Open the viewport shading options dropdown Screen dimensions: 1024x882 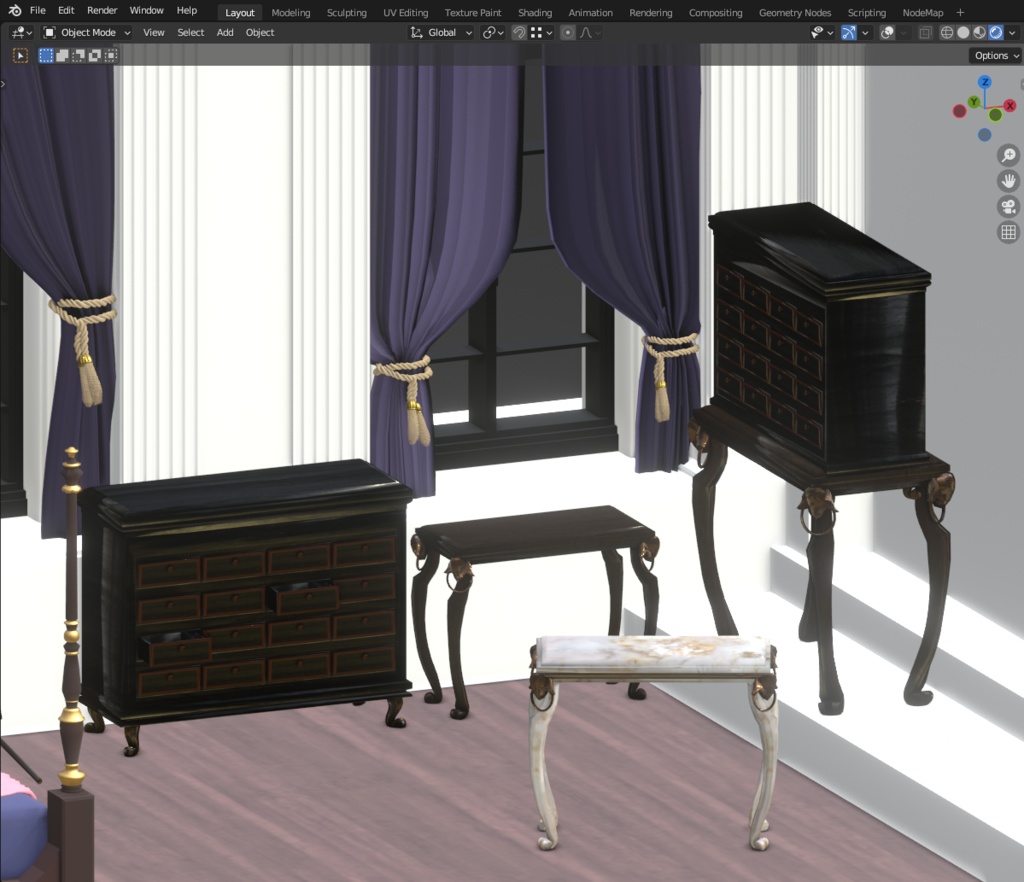(1012, 33)
